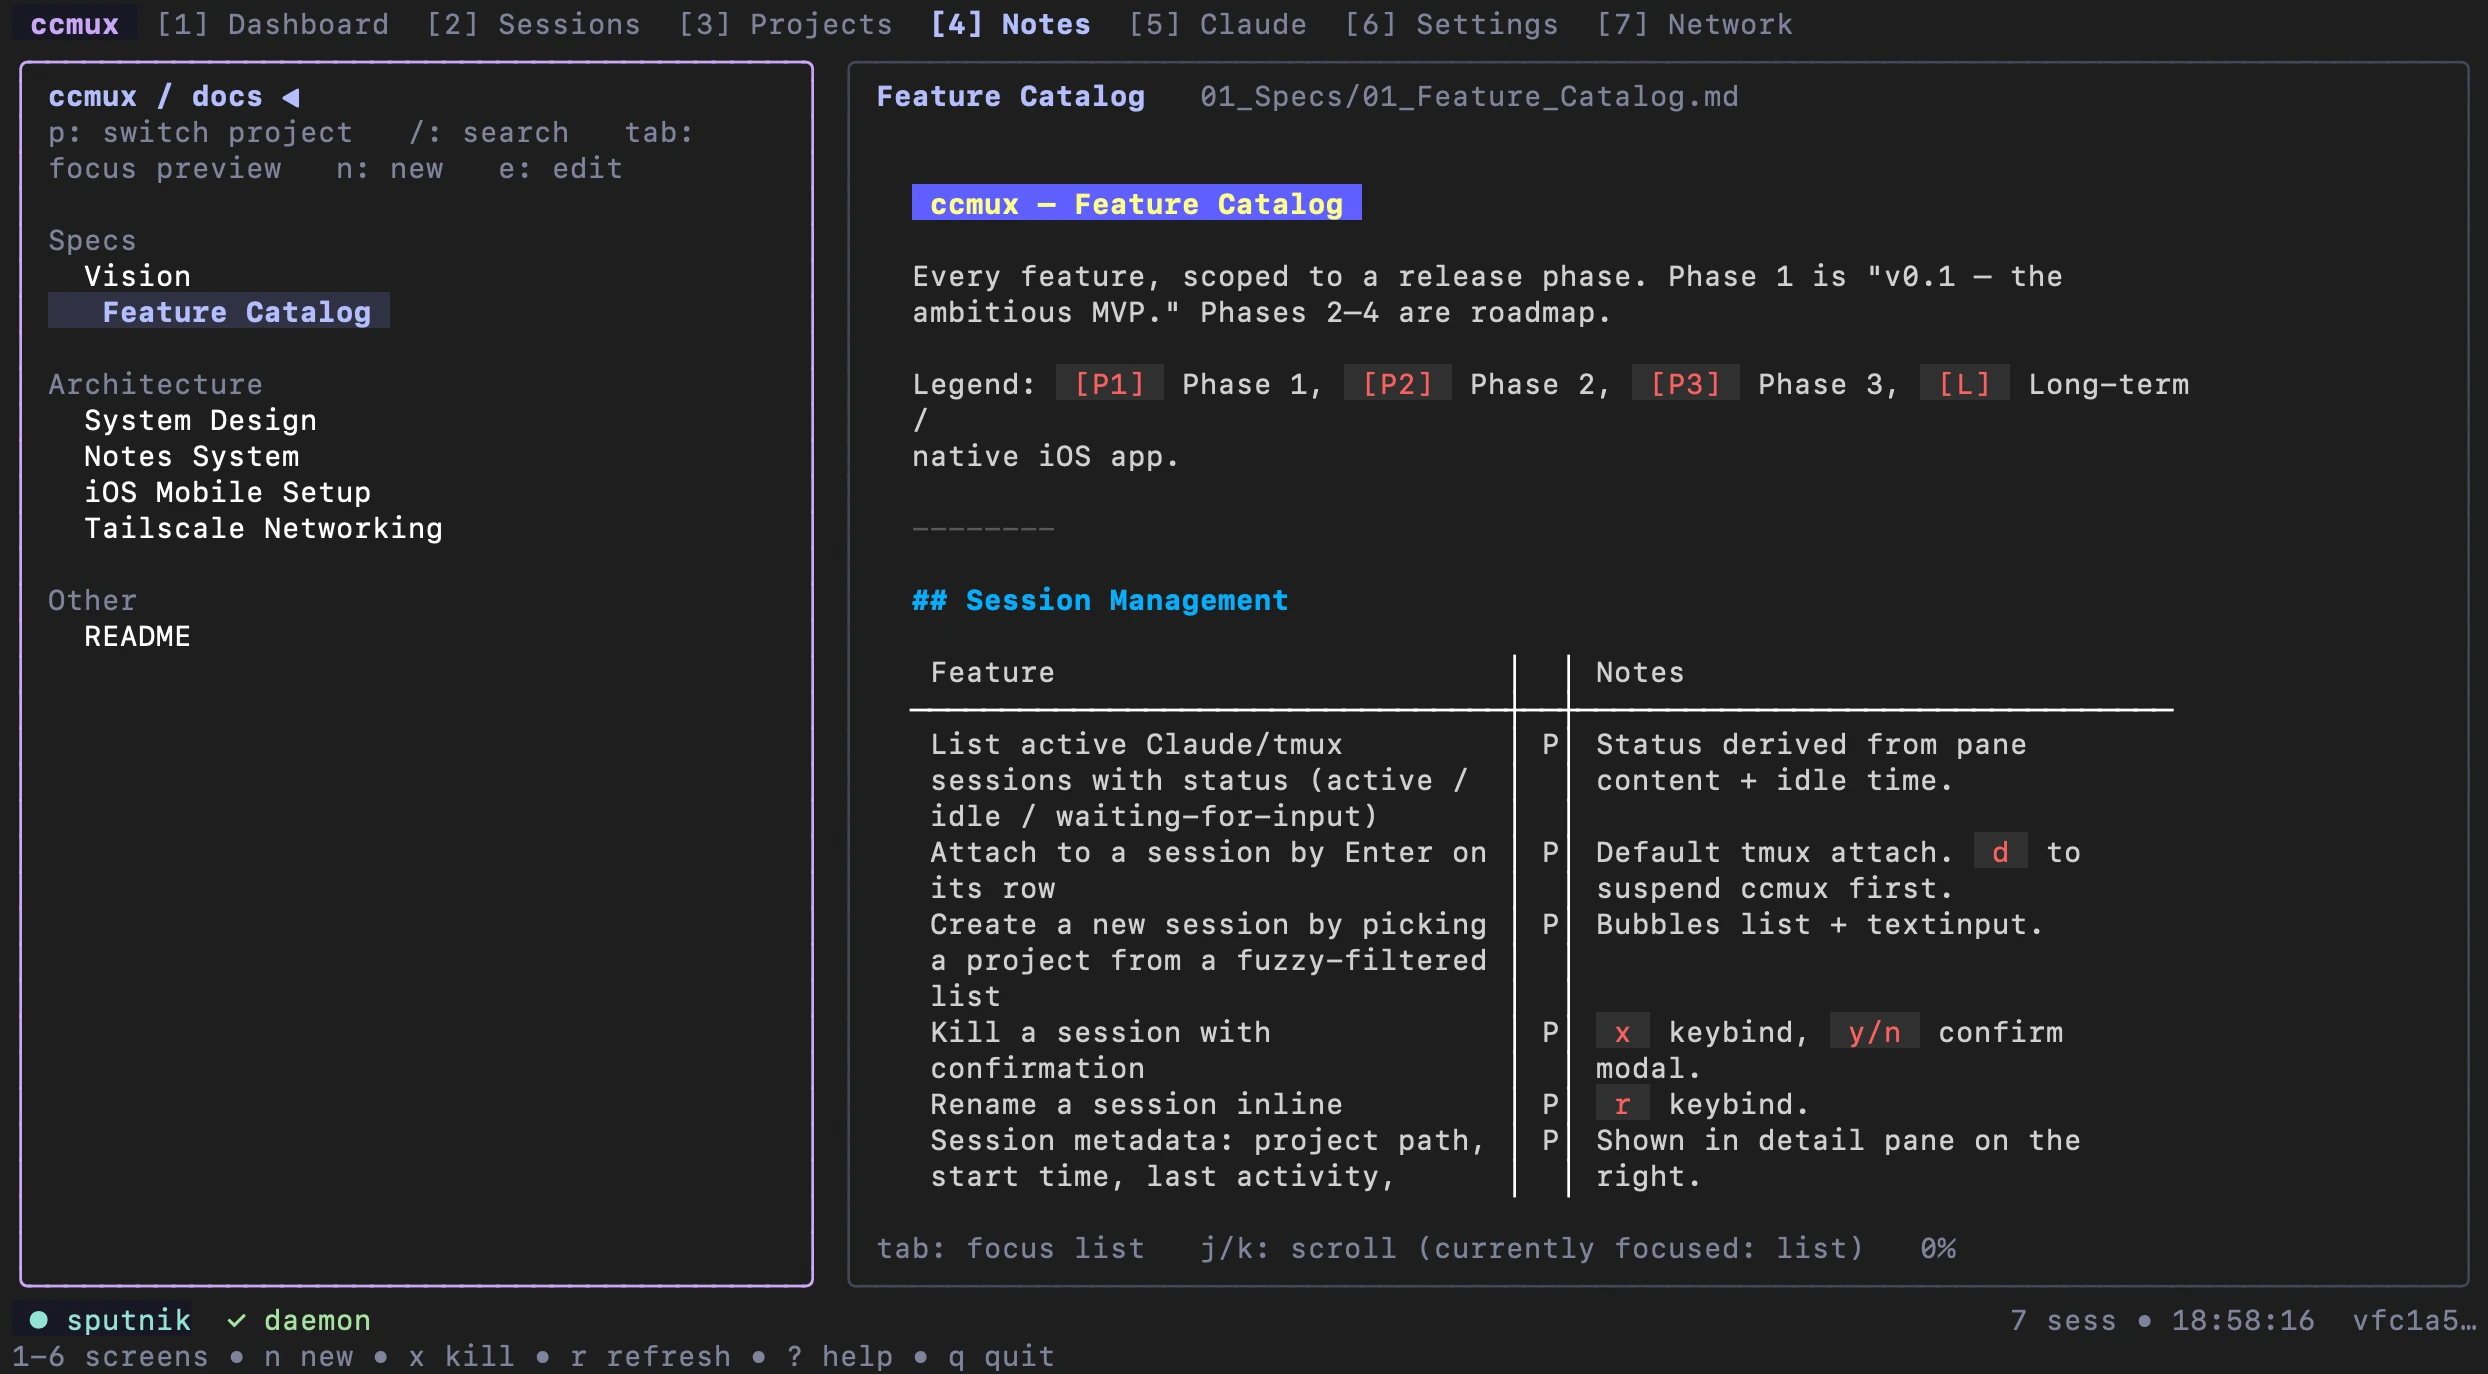Click the '1-6 screens' help hint

click(x=111, y=1356)
